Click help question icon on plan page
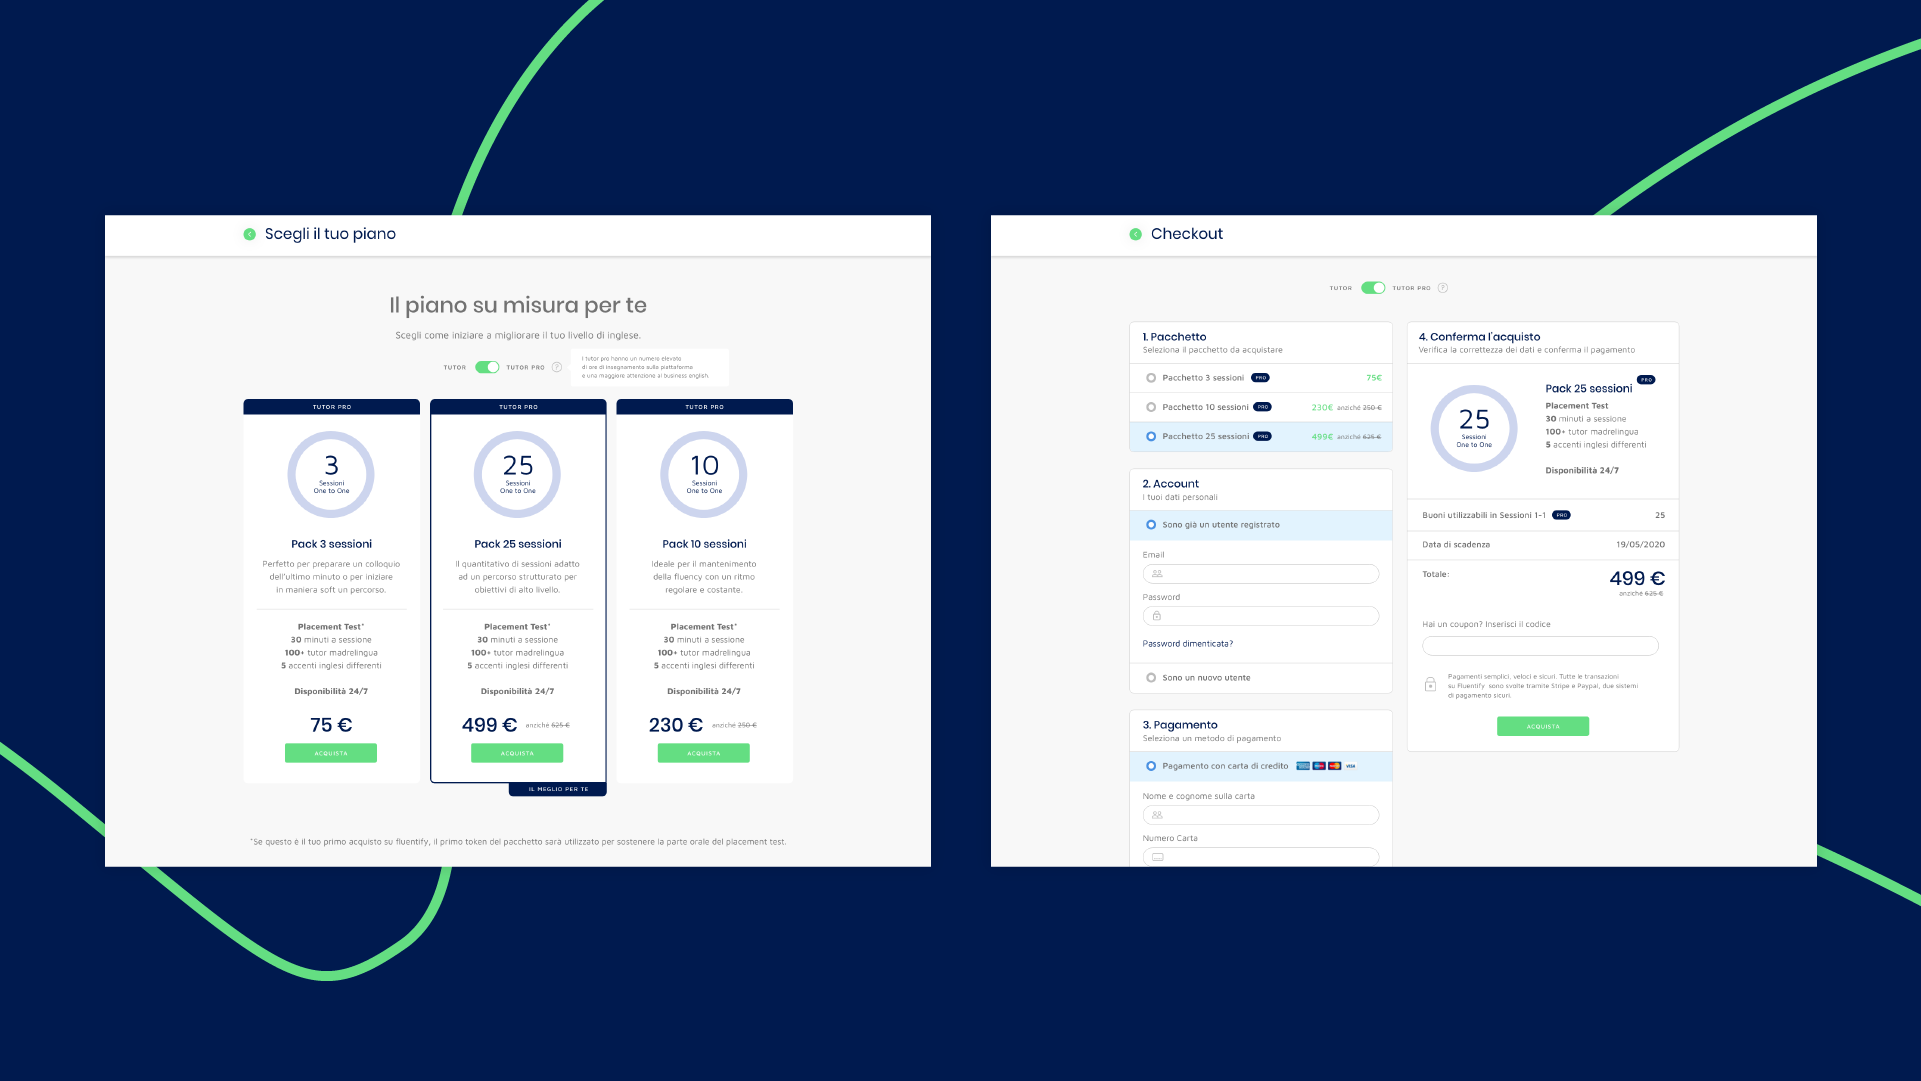The width and height of the screenshot is (1921, 1081). tap(557, 367)
